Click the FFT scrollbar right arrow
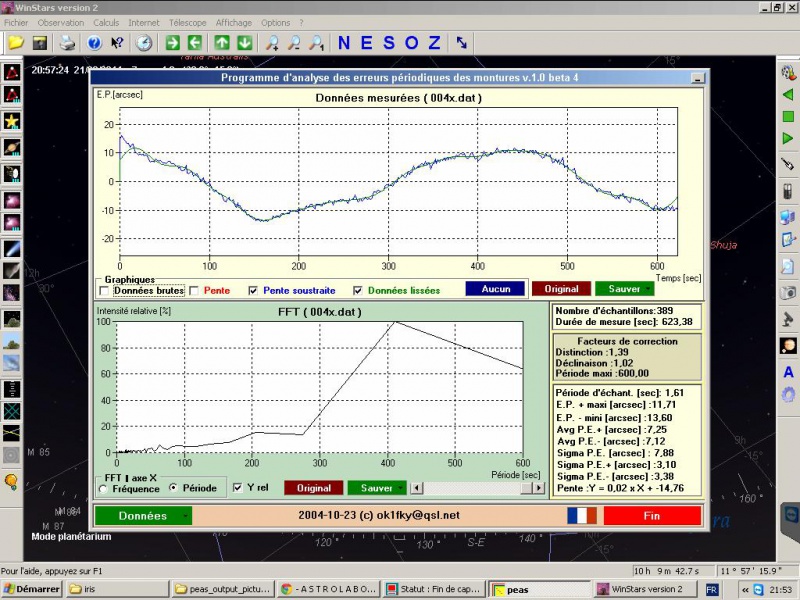Viewport: 800px width, 600px height. pyautogui.click(x=539, y=488)
